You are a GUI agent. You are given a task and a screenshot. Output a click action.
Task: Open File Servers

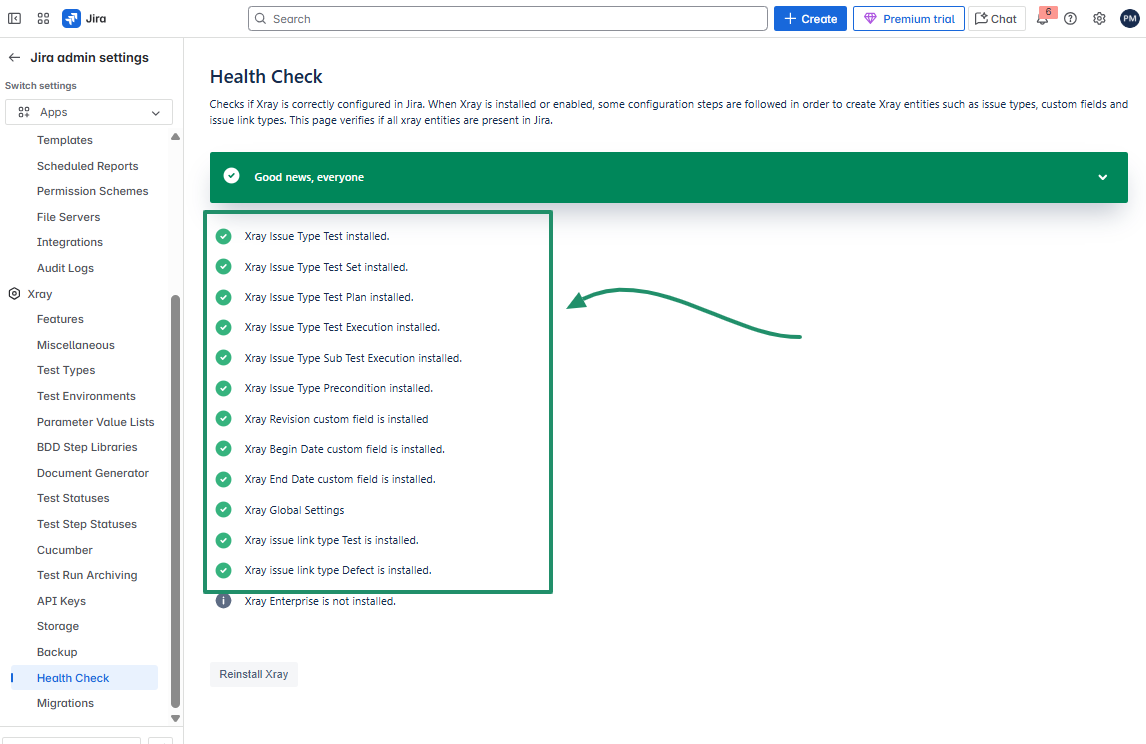pos(69,217)
